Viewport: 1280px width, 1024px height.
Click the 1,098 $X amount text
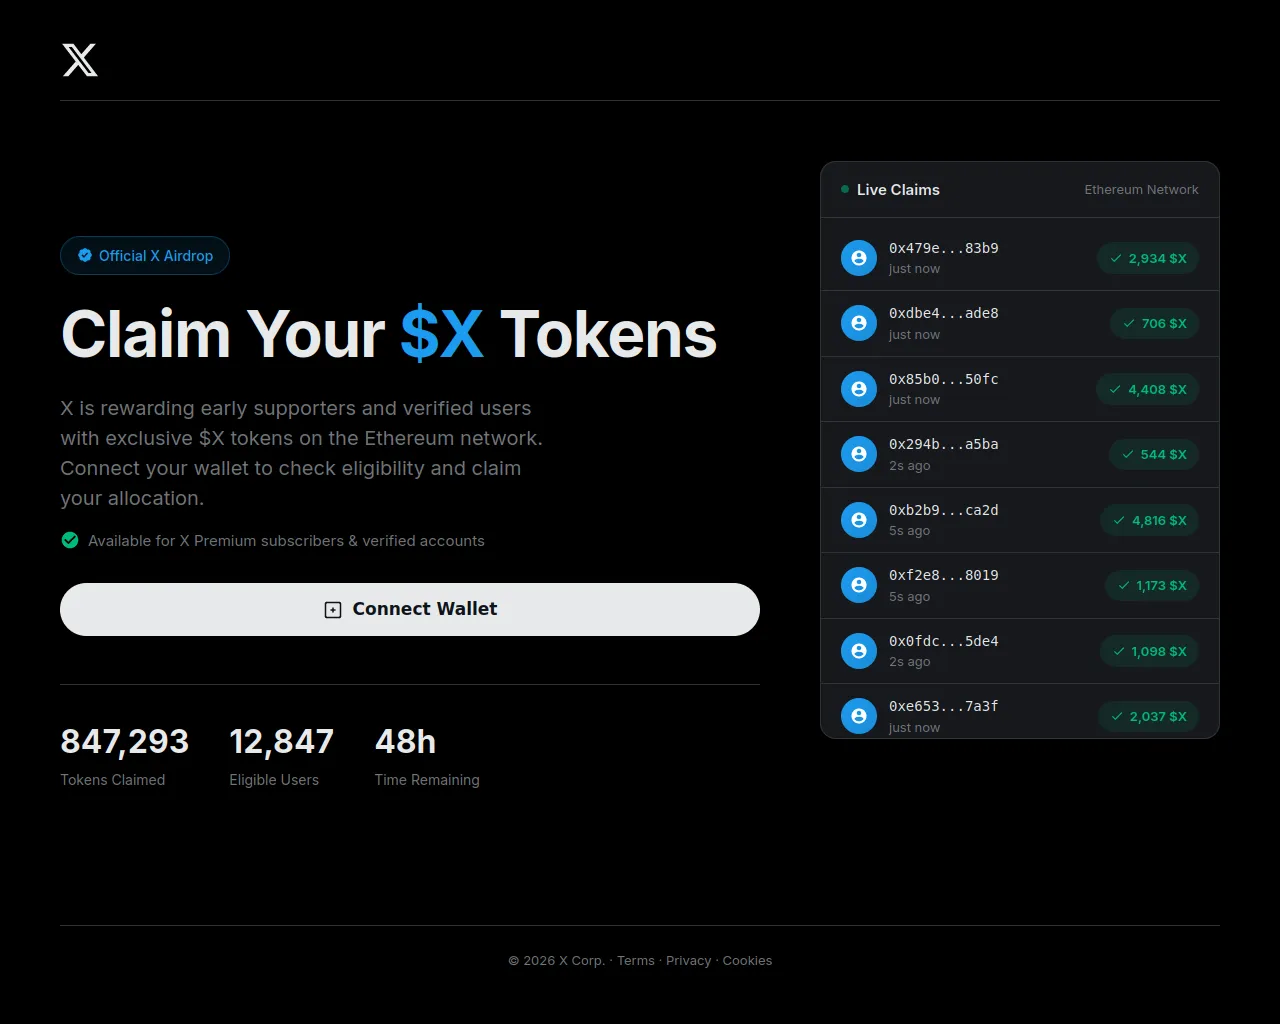1159,651
